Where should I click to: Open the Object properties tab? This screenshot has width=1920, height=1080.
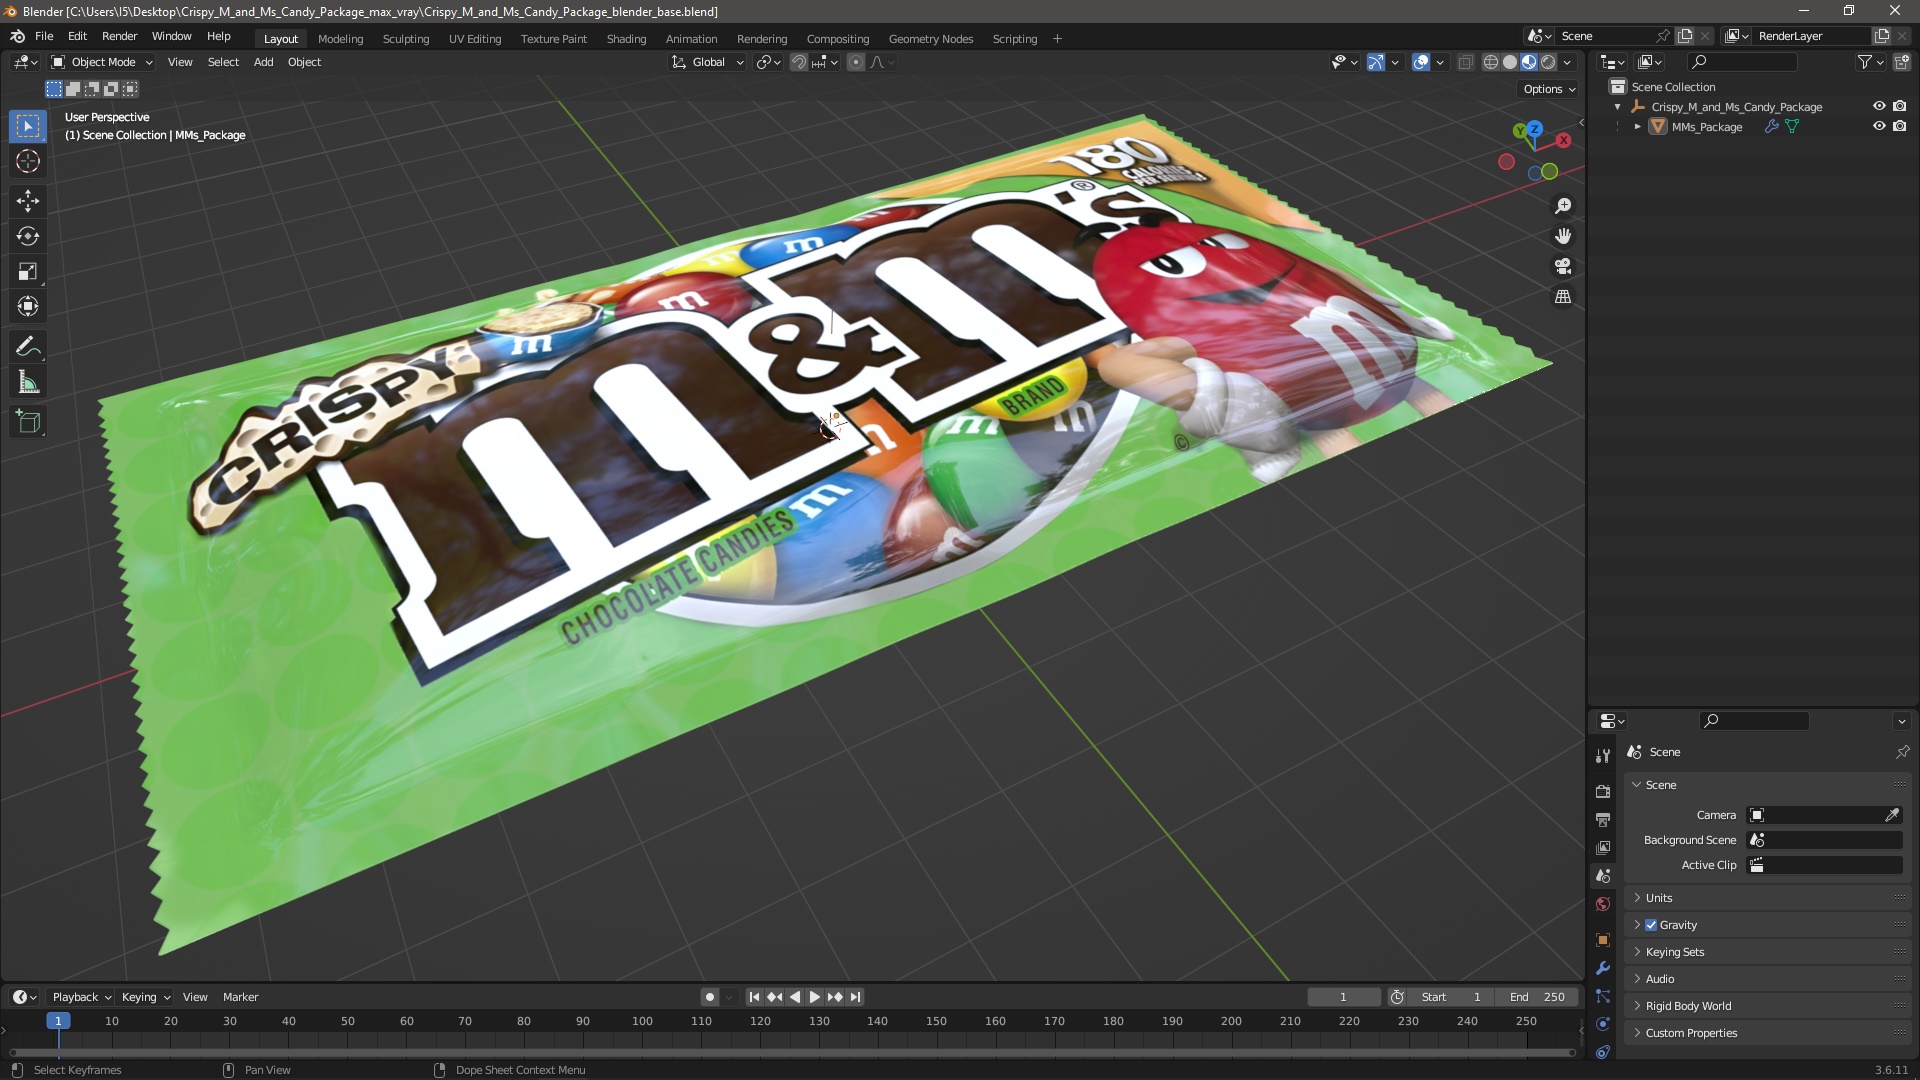[1603, 939]
